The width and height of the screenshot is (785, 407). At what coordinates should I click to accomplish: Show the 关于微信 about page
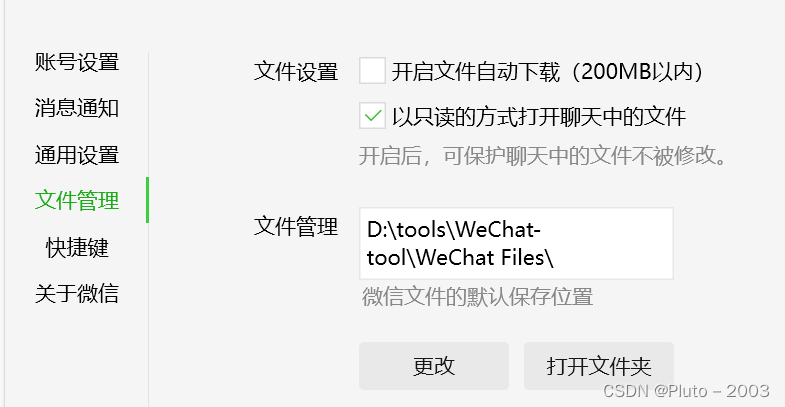coord(77,293)
